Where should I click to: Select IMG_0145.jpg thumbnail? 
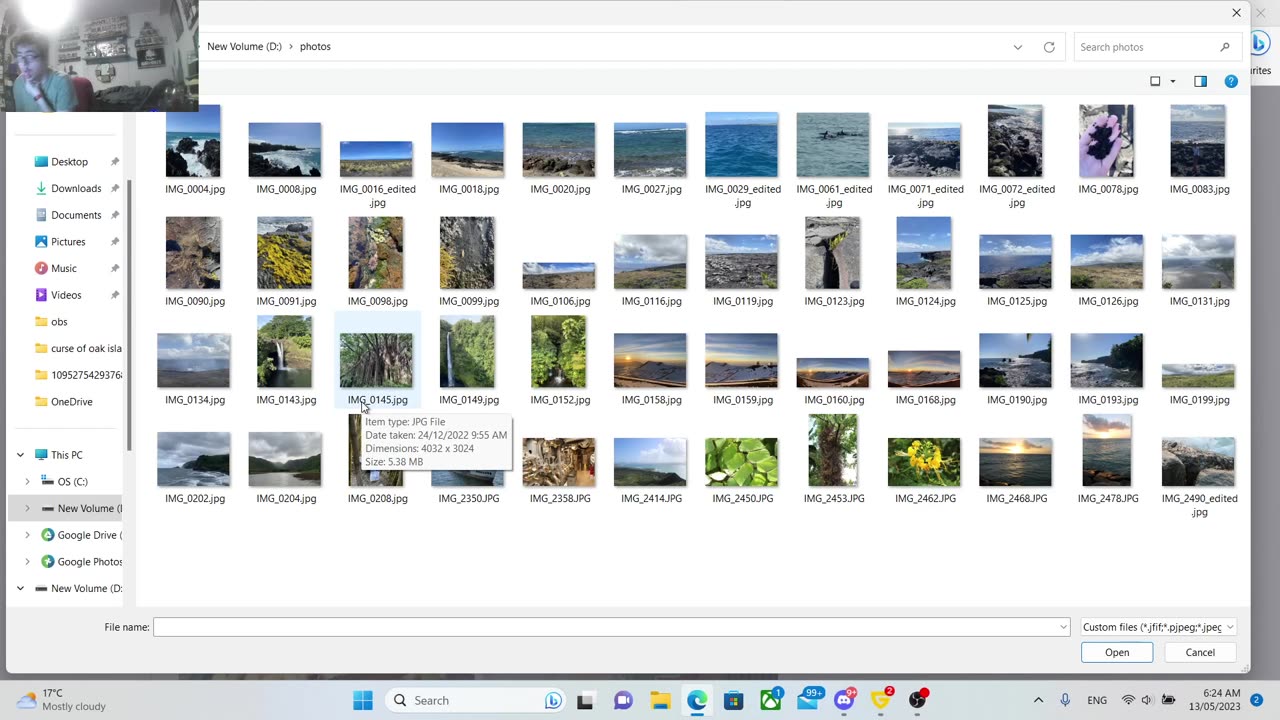pyautogui.click(x=377, y=362)
